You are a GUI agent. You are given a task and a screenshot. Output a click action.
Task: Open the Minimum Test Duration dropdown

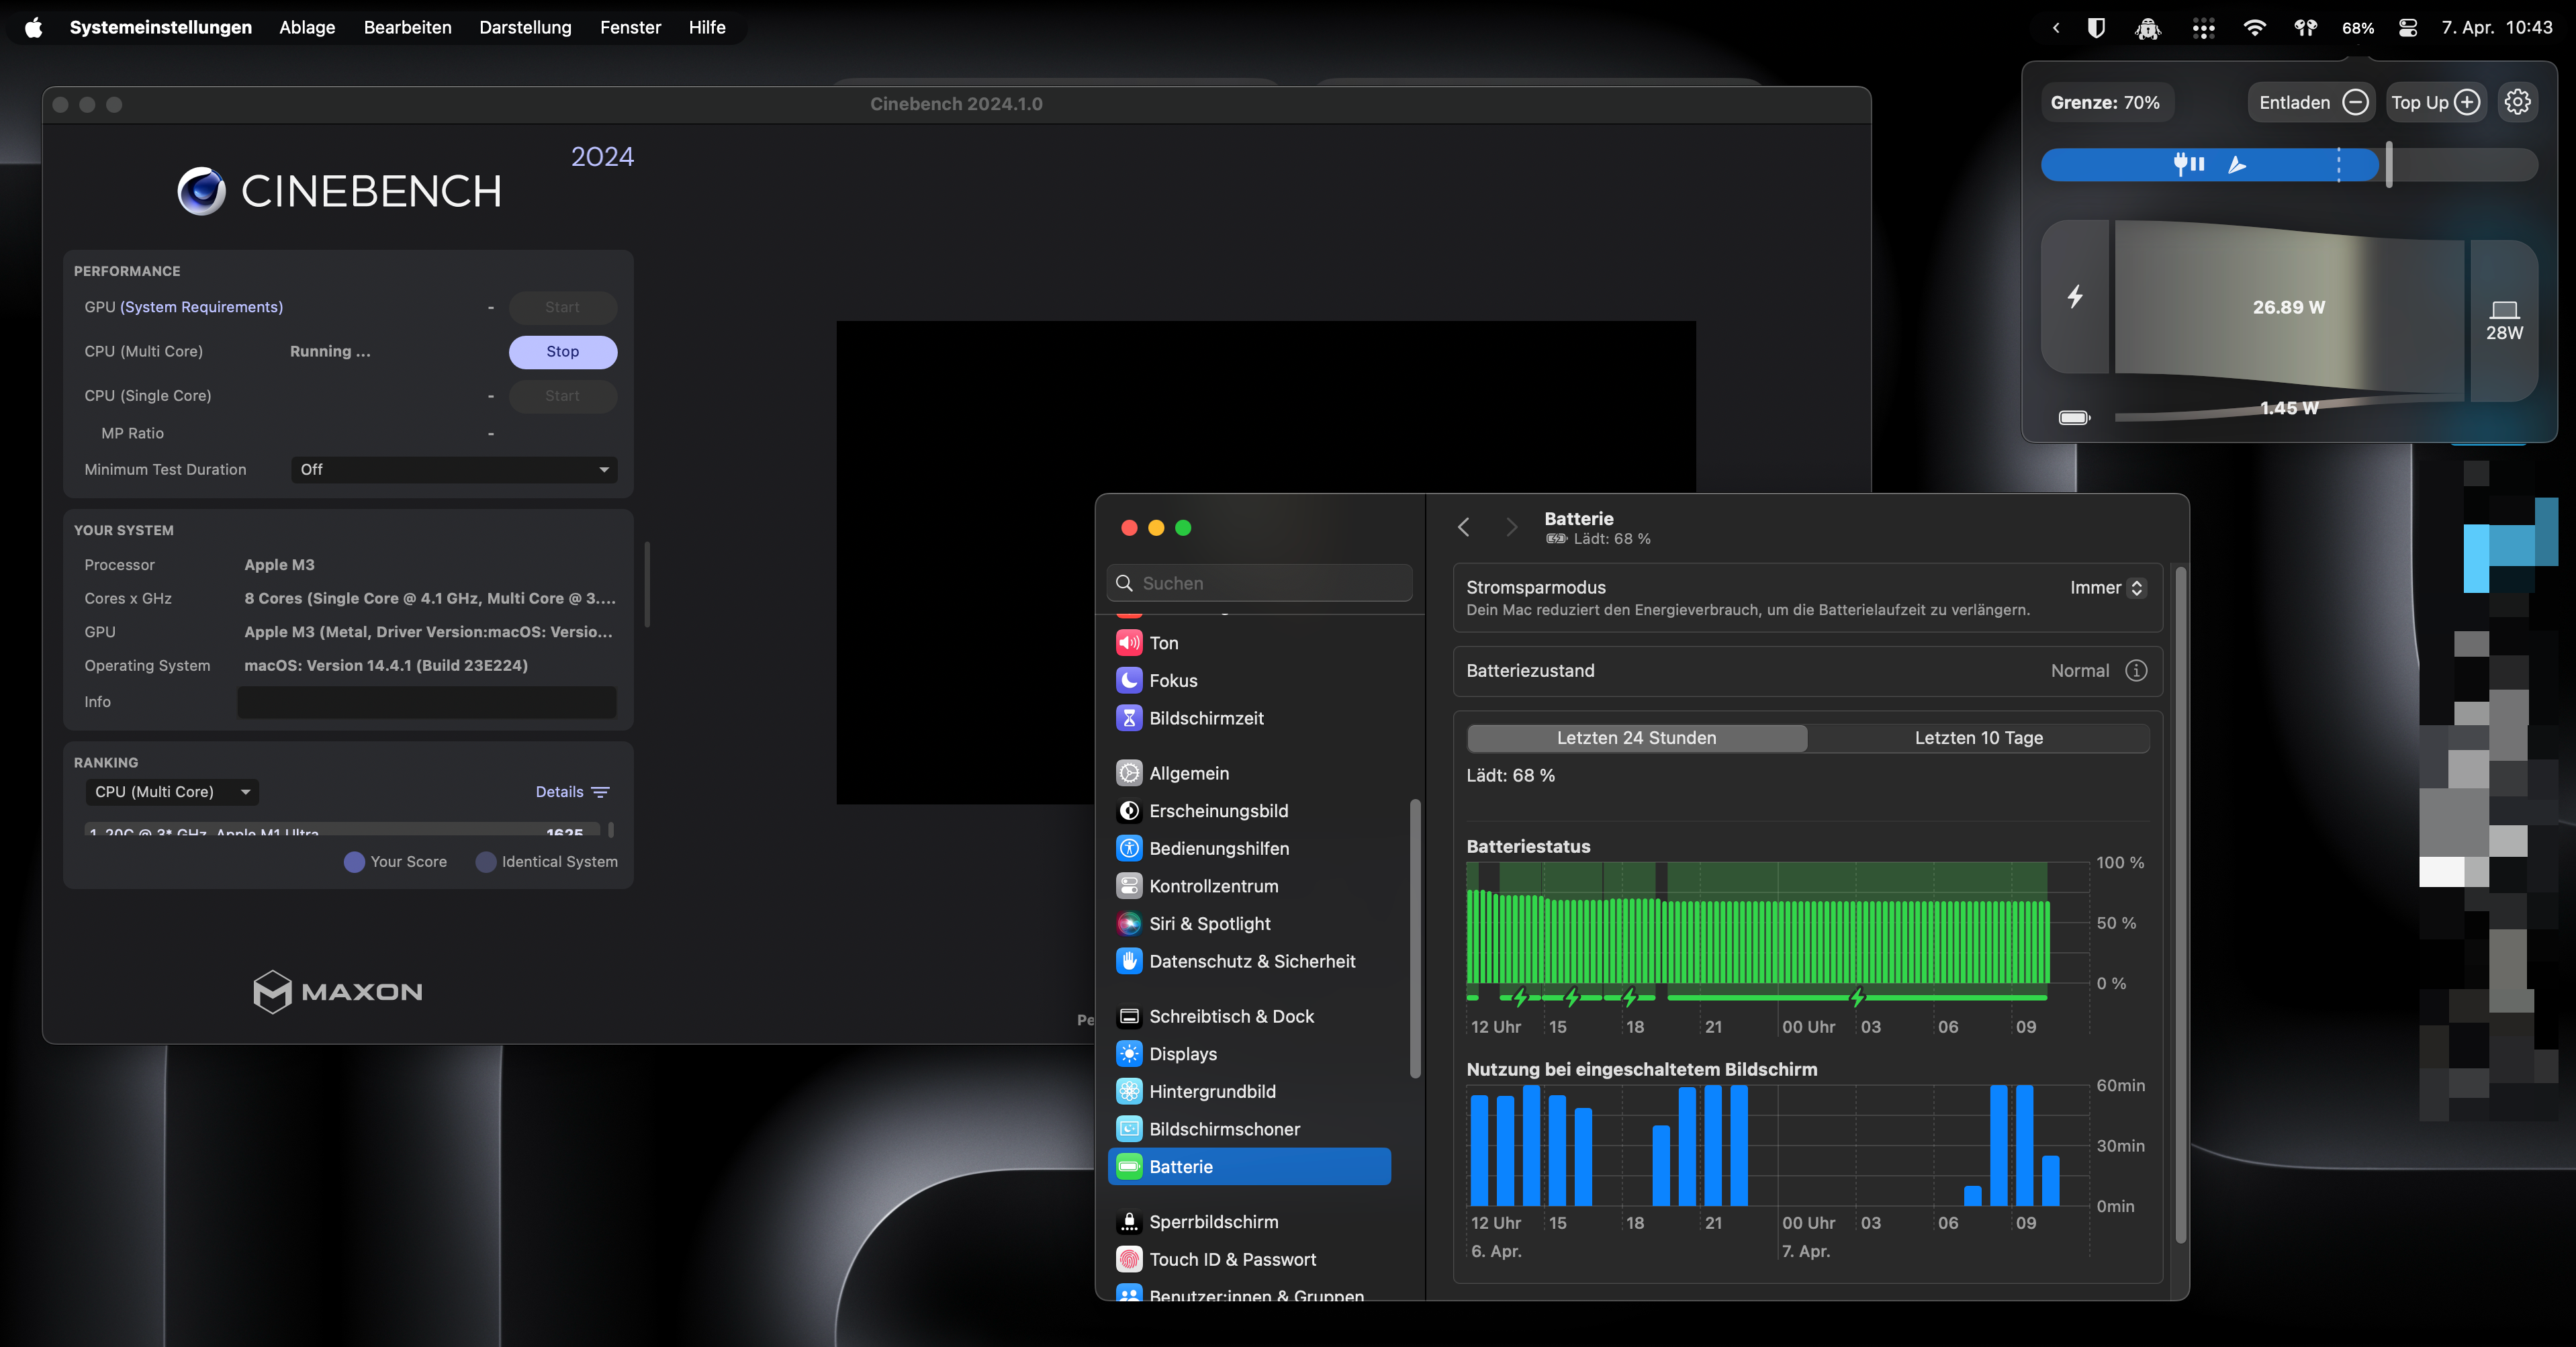coord(453,470)
